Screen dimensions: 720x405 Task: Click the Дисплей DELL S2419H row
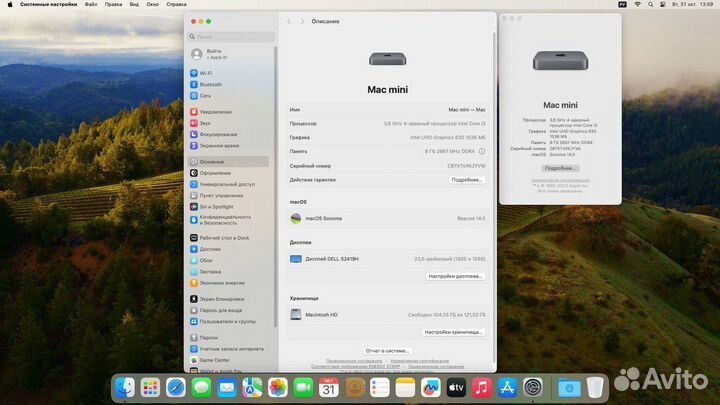[387, 259]
